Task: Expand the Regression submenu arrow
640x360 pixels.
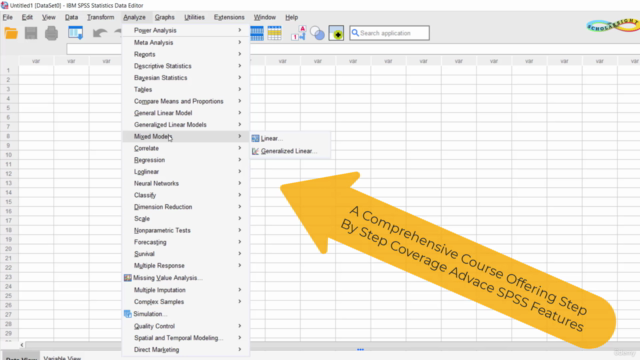Action: pyautogui.click(x=240, y=160)
